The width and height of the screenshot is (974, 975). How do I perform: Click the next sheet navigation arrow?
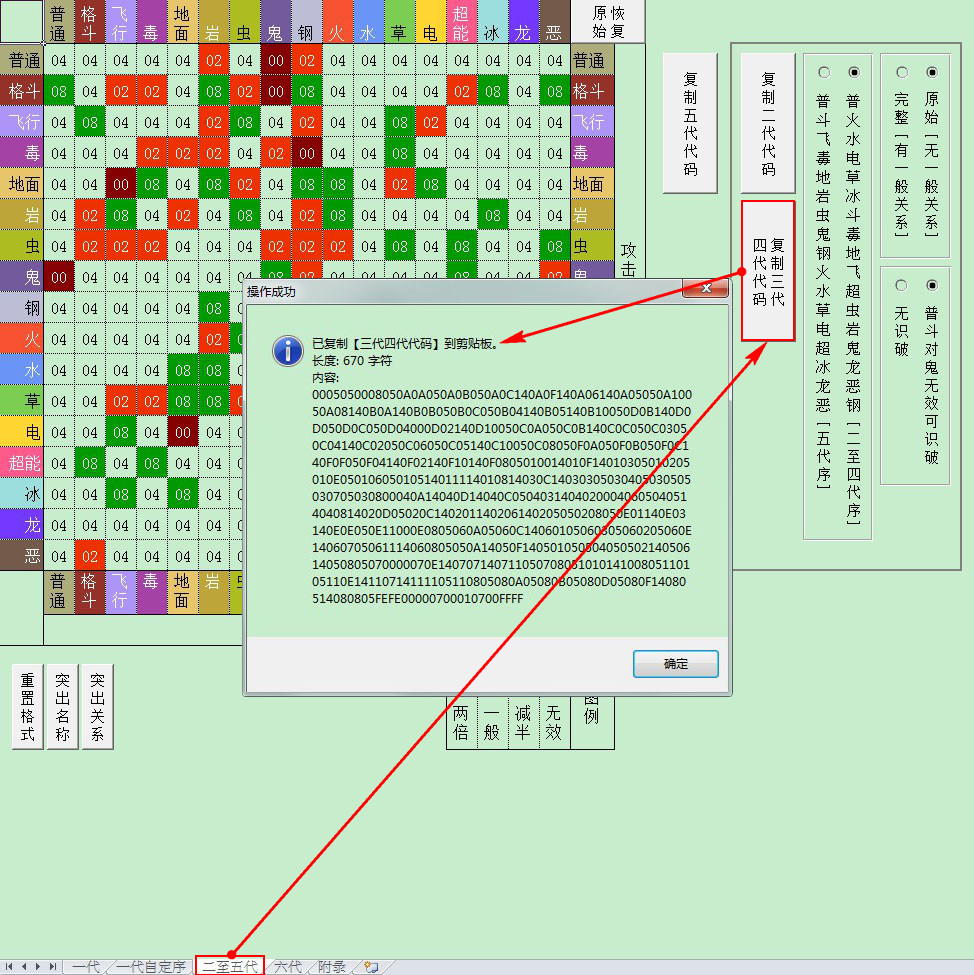tap(38, 967)
